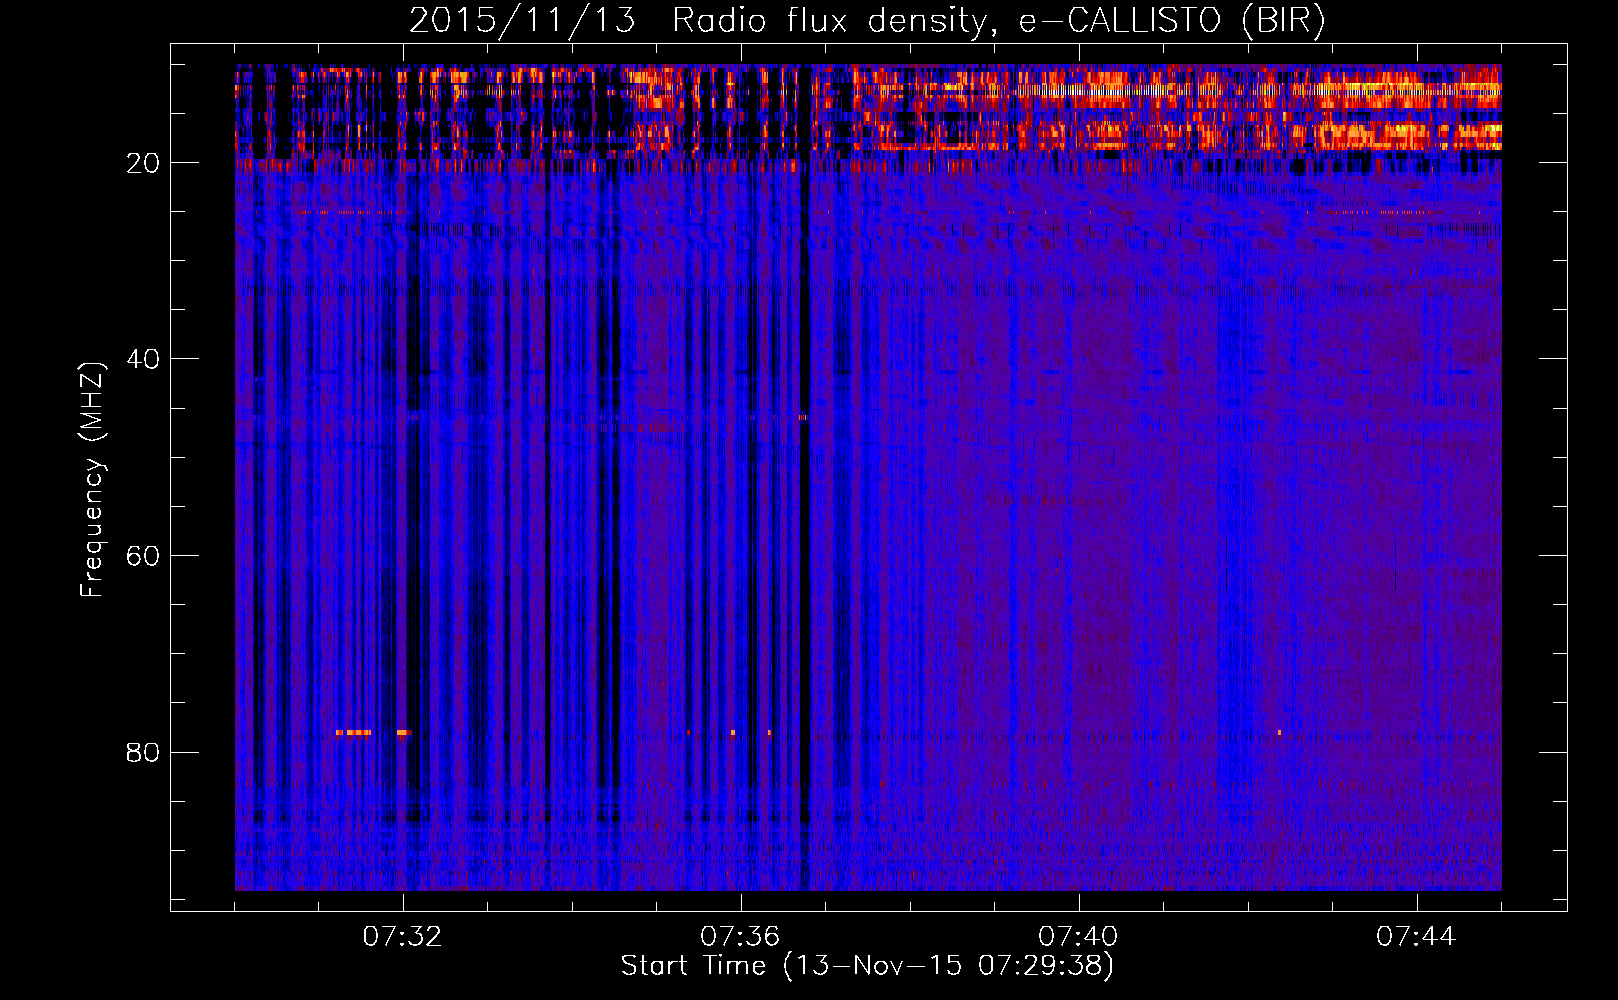1618x1000 pixels.
Task: Click the 07:32 time tick label
Action: tap(402, 937)
